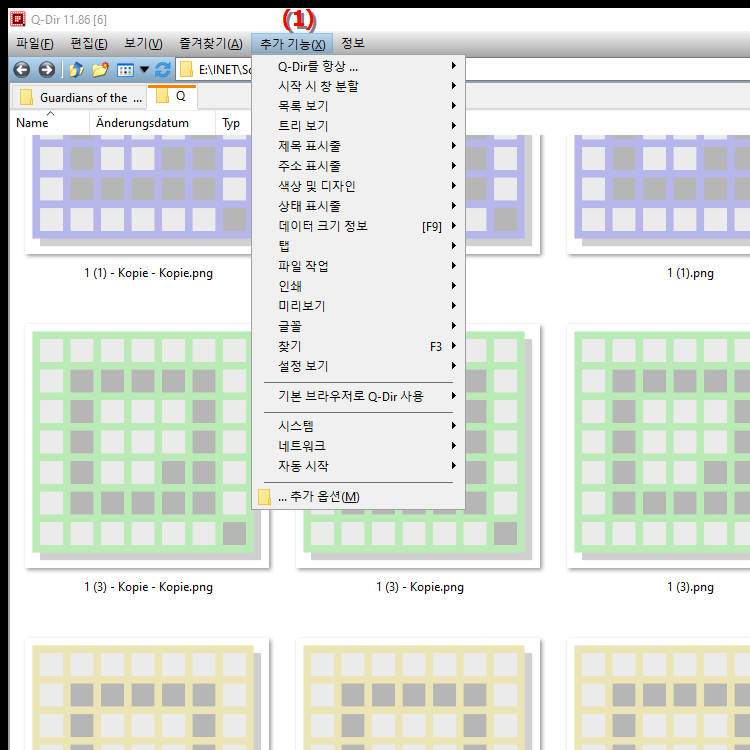
Task: Open the ... 추가 옵션(M) entry
Action: pos(358,496)
